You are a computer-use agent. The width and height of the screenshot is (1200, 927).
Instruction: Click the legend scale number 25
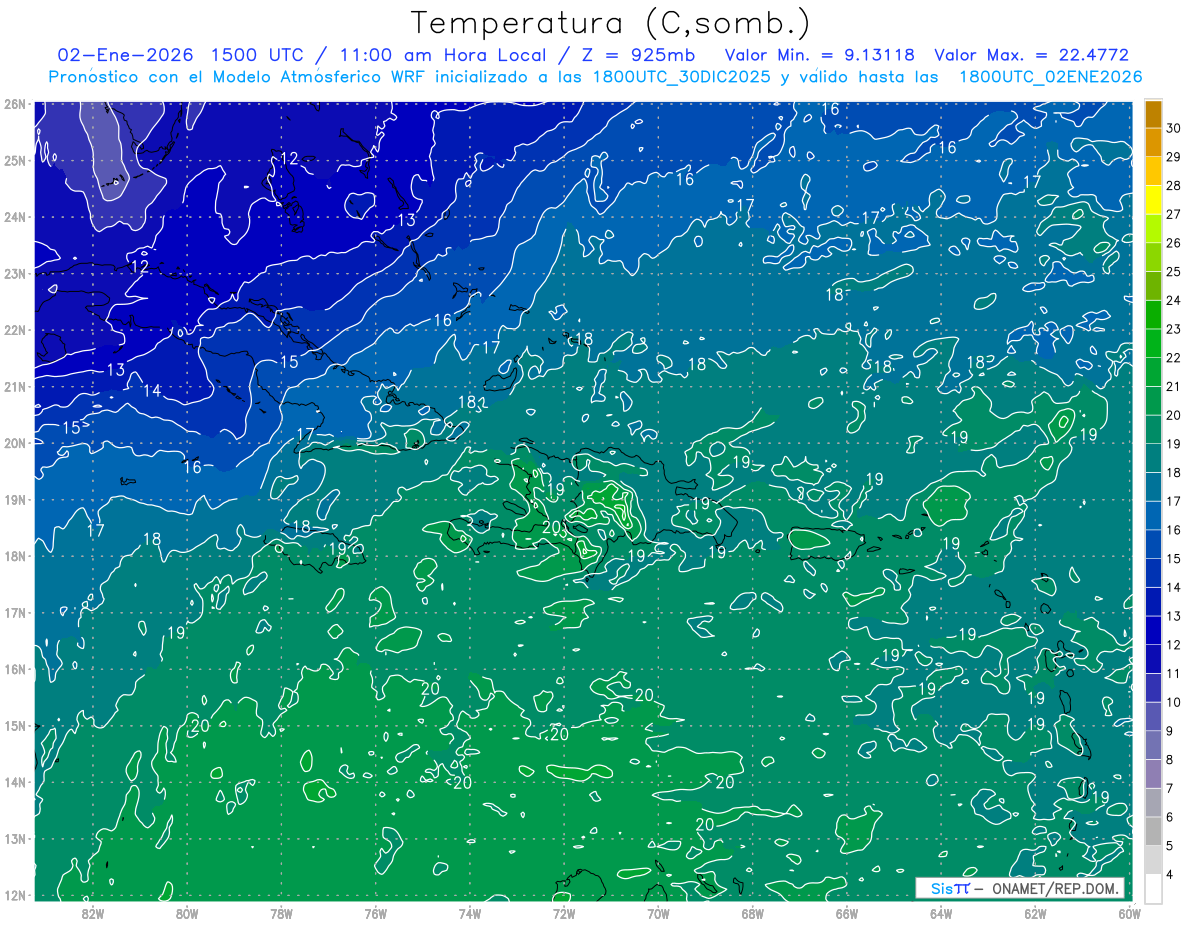coord(1174,272)
